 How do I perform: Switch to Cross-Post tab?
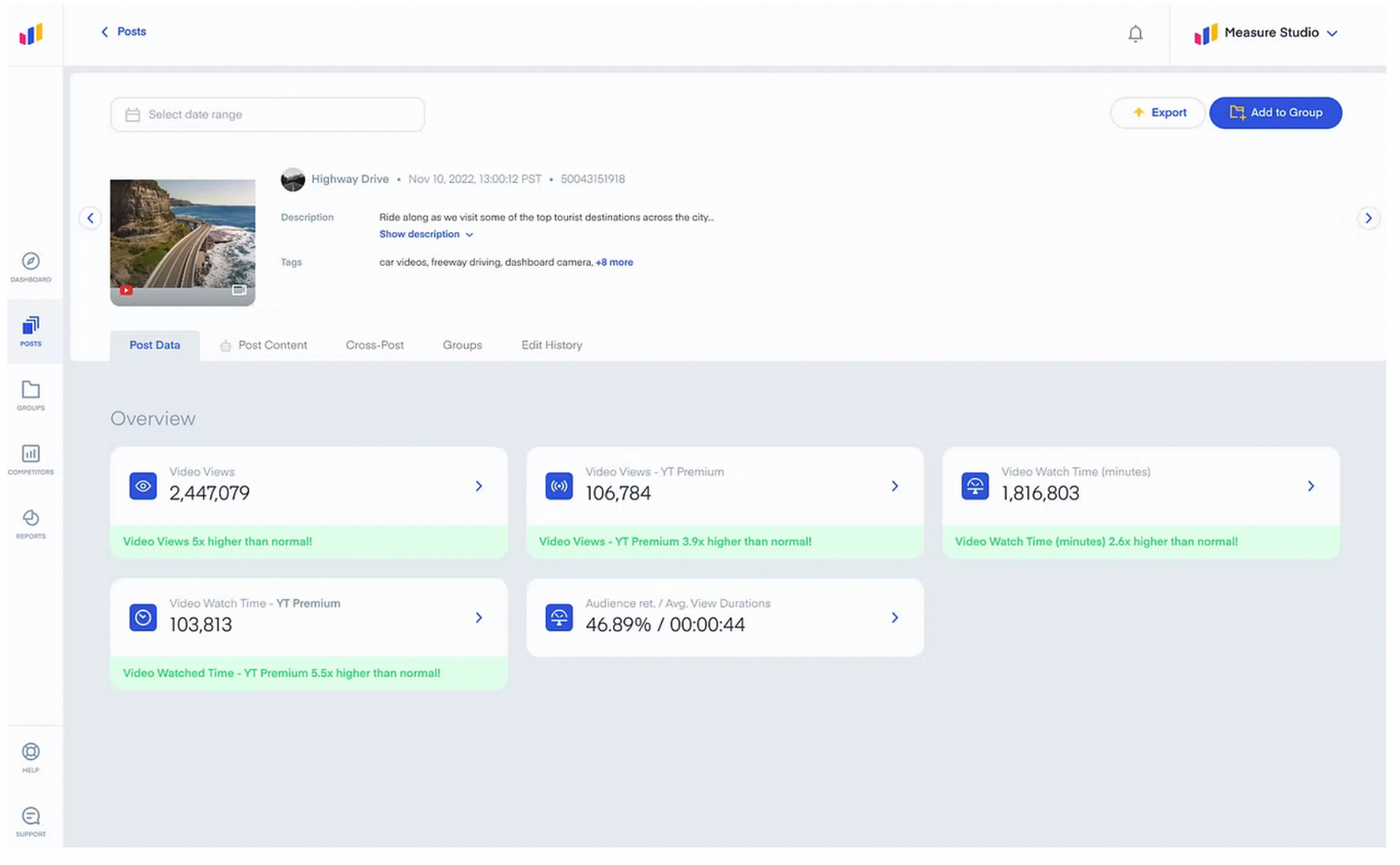click(x=375, y=345)
